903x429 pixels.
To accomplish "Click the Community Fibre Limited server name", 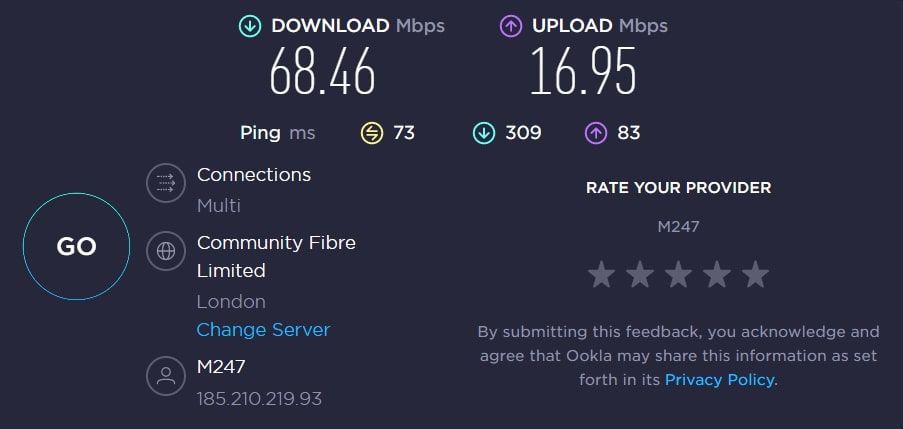I will click(276, 256).
